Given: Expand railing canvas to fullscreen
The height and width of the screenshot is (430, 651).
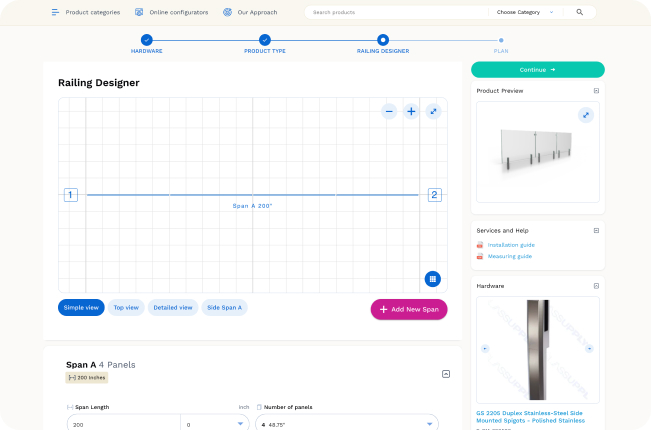Looking at the screenshot, I should (x=433, y=111).
